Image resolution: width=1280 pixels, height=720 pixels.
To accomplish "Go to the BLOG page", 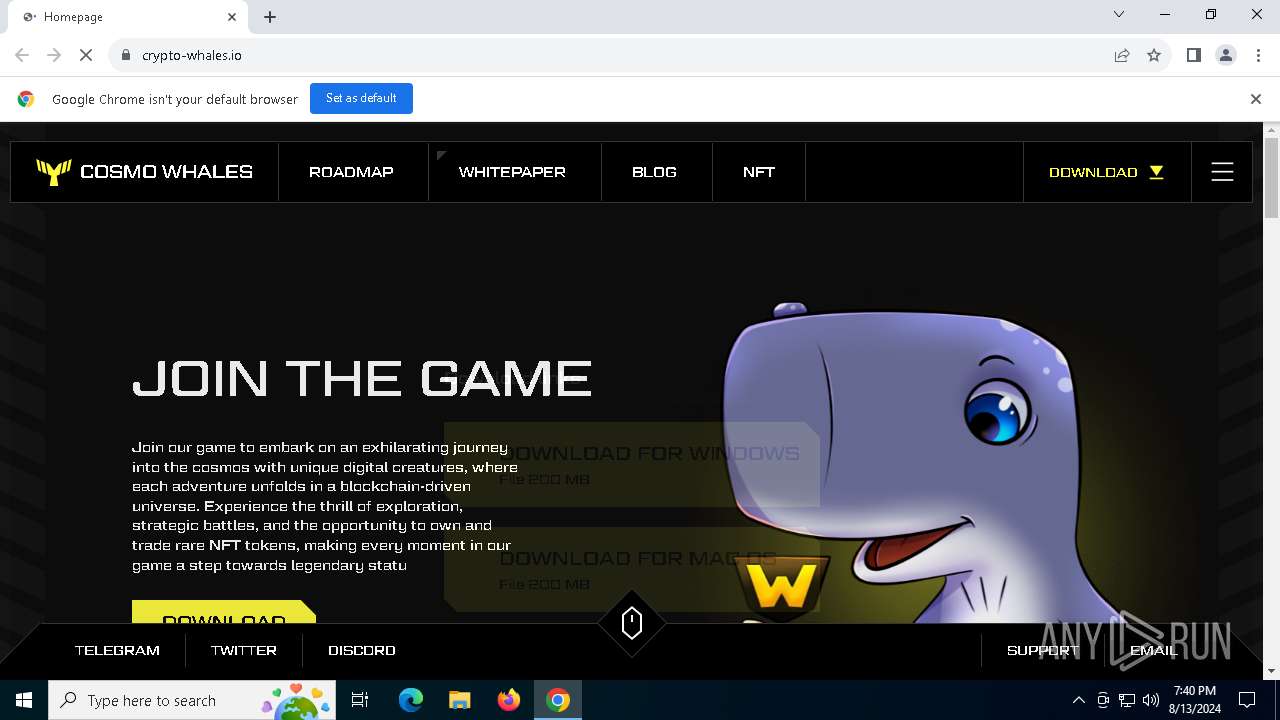I will (654, 172).
